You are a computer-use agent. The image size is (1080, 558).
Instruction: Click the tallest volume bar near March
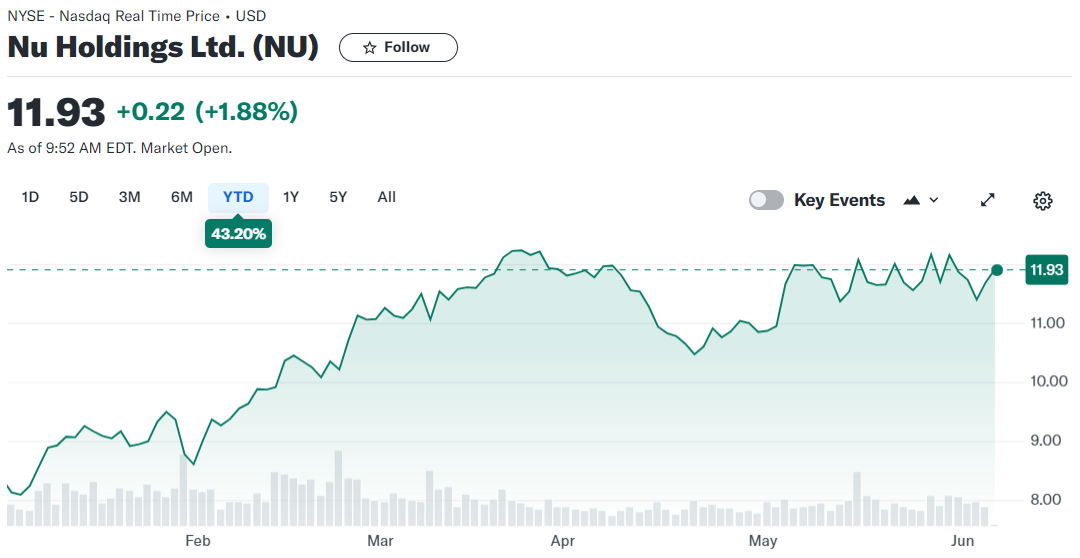pos(338,488)
